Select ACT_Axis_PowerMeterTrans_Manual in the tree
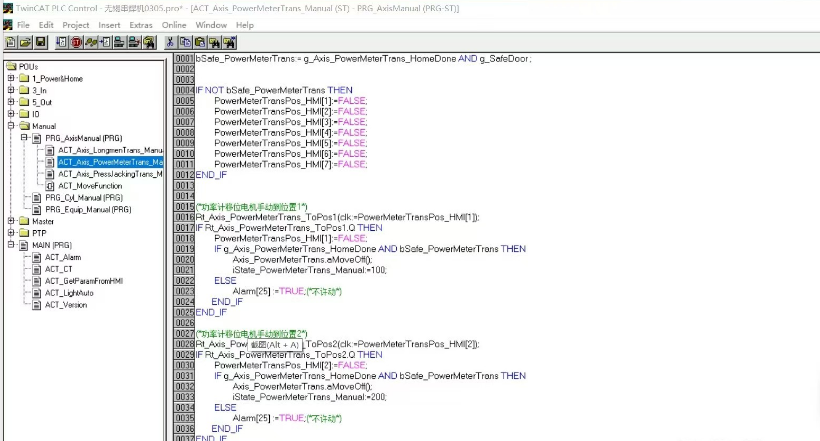This screenshot has height=441, width=820. (110, 162)
